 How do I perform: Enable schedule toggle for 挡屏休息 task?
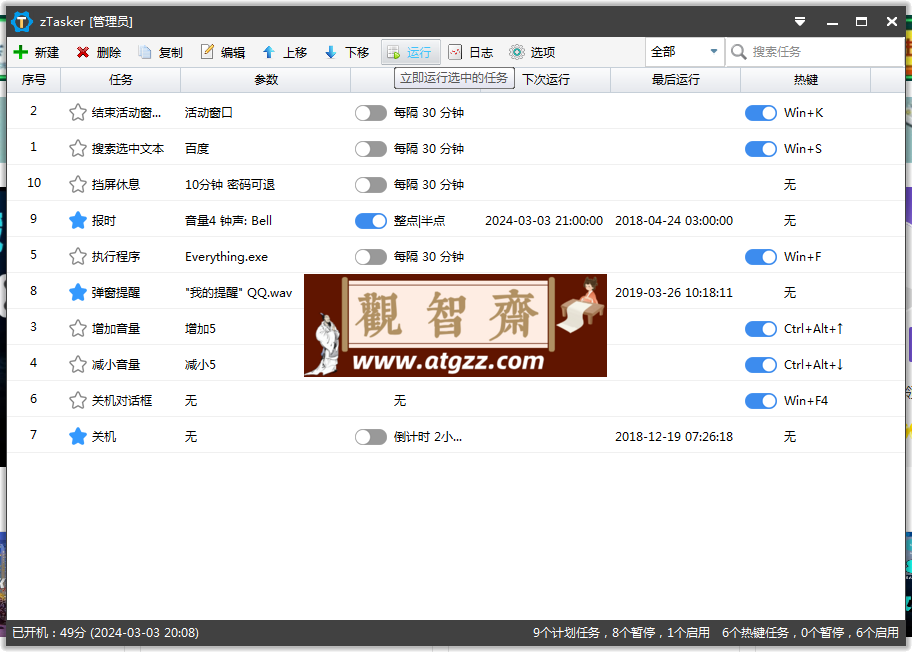click(x=370, y=185)
